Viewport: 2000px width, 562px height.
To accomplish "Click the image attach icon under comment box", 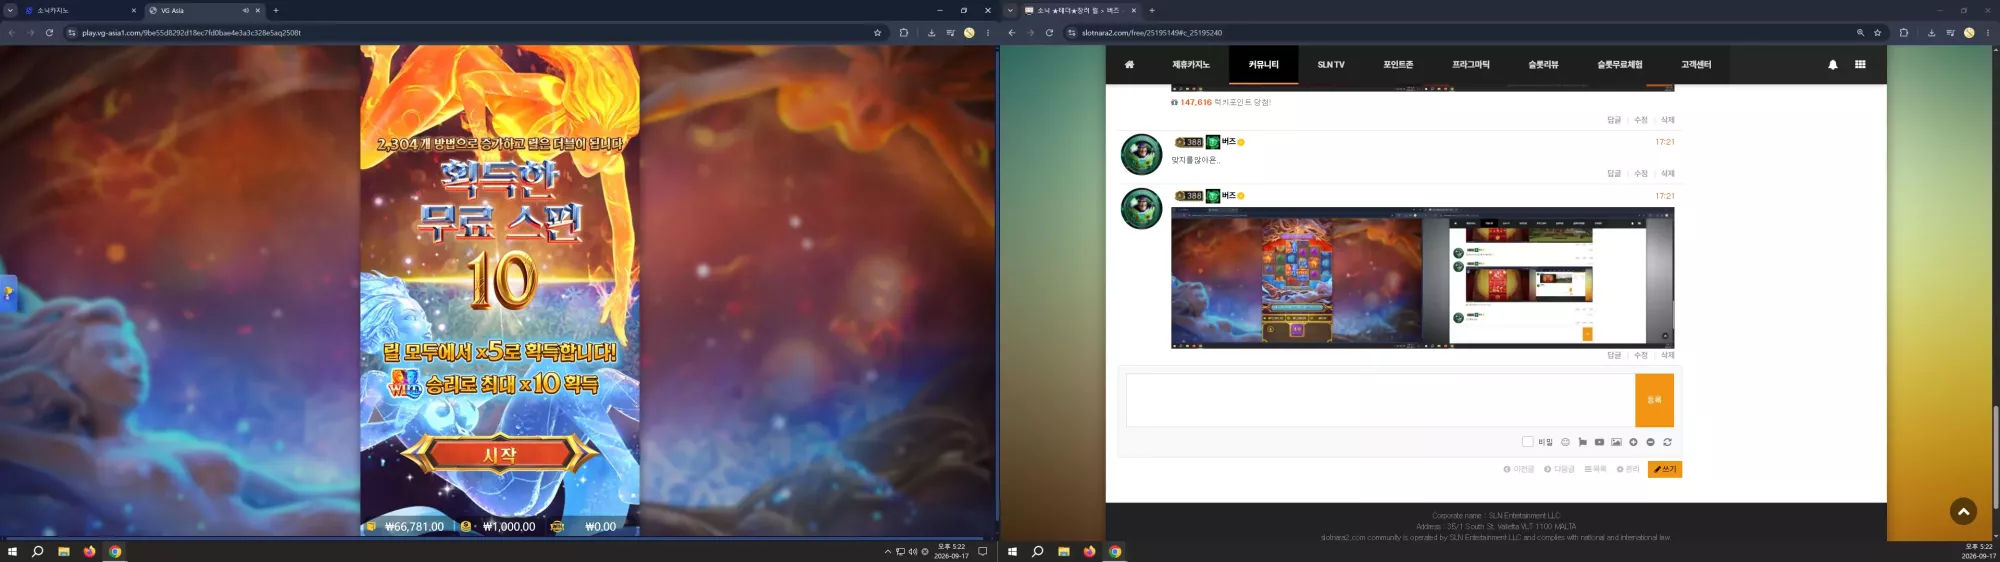I will pyautogui.click(x=1616, y=442).
